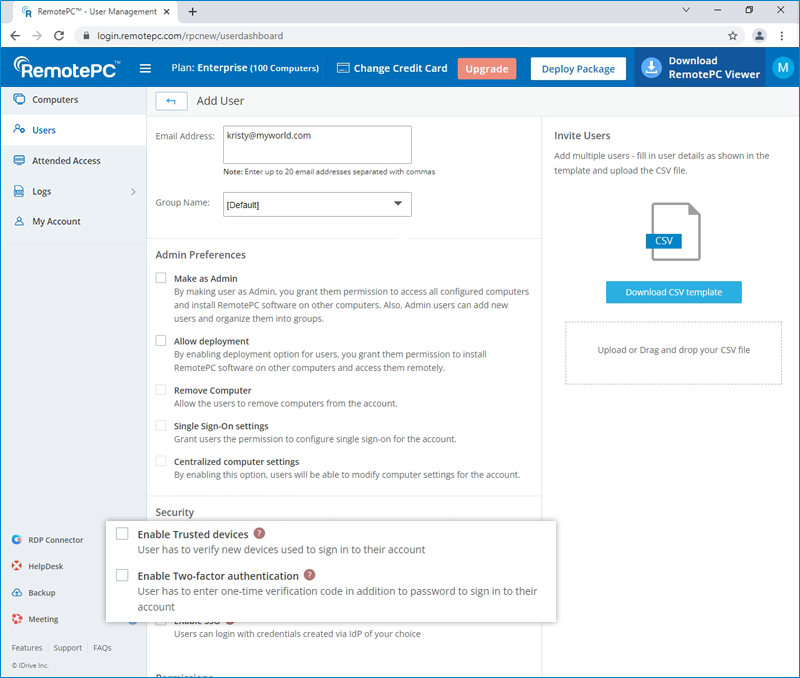Click the browser back arrow

tap(15, 36)
